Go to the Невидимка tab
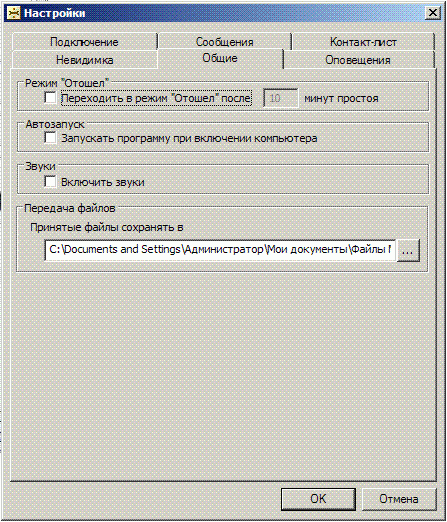447x522 pixels. click(85, 60)
